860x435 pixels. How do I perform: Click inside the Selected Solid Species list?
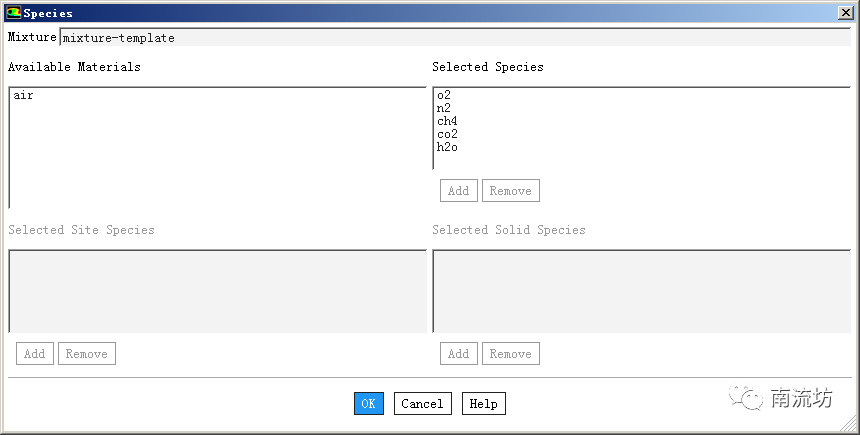641,290
